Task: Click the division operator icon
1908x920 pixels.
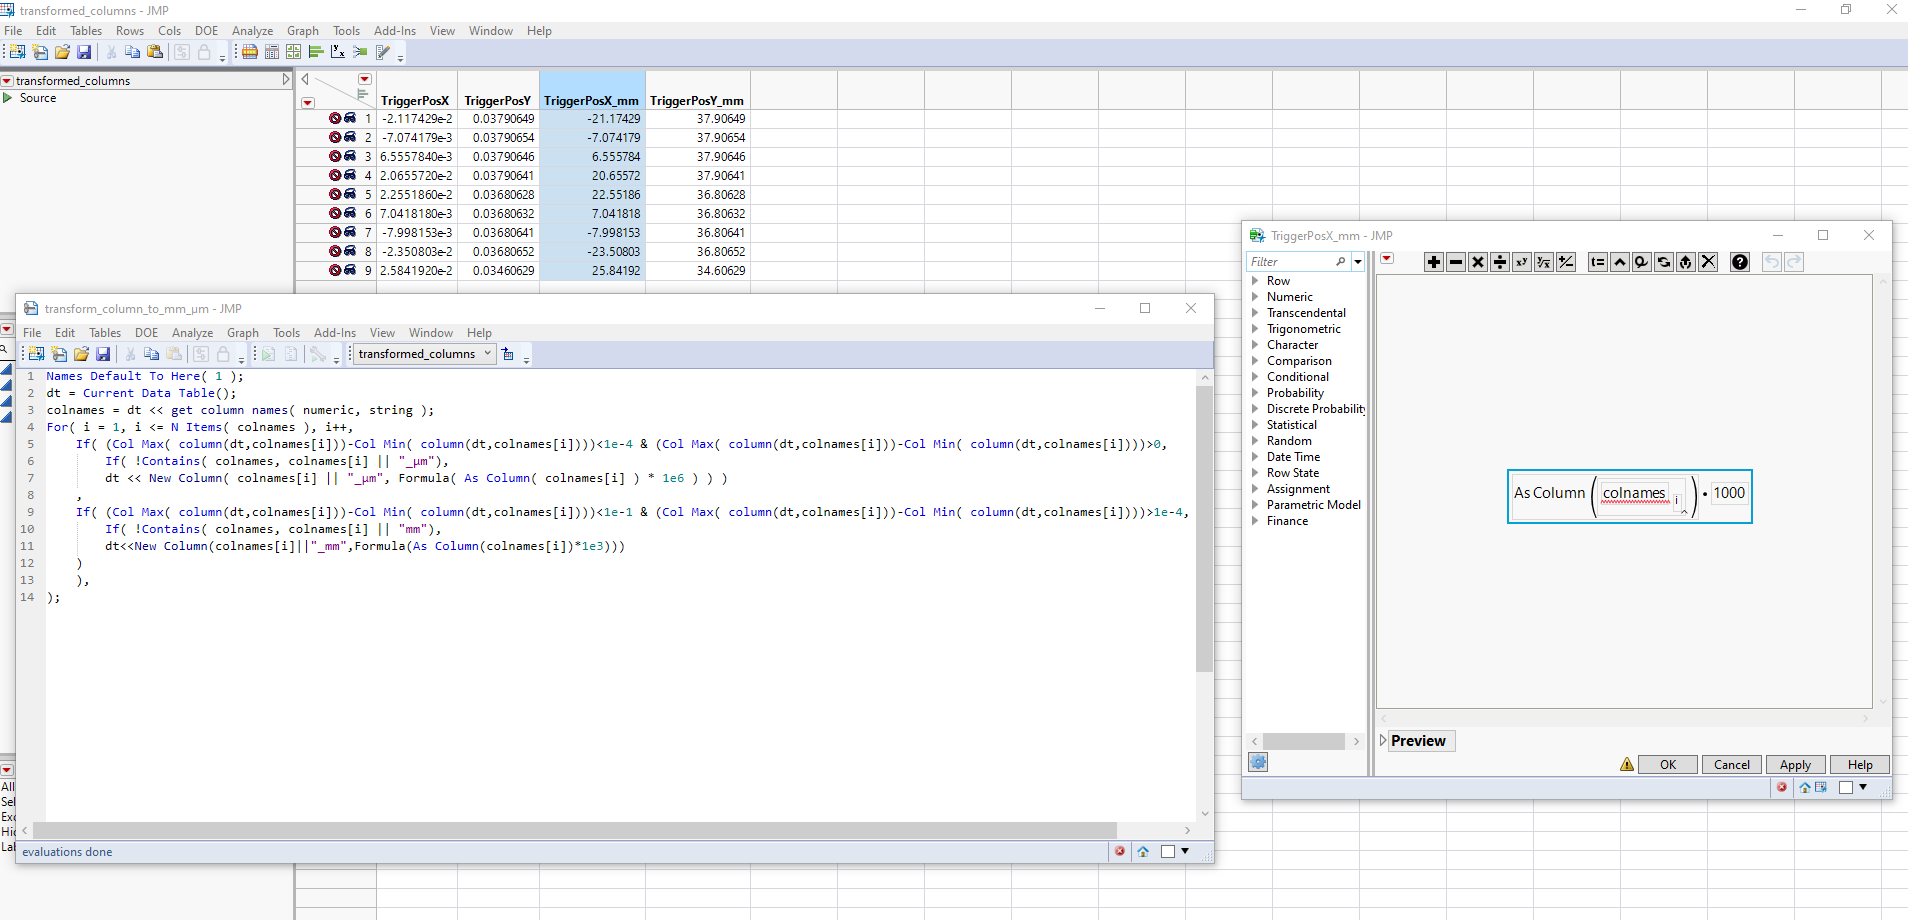Action: pyautogui.click(x=1500, y=261)
